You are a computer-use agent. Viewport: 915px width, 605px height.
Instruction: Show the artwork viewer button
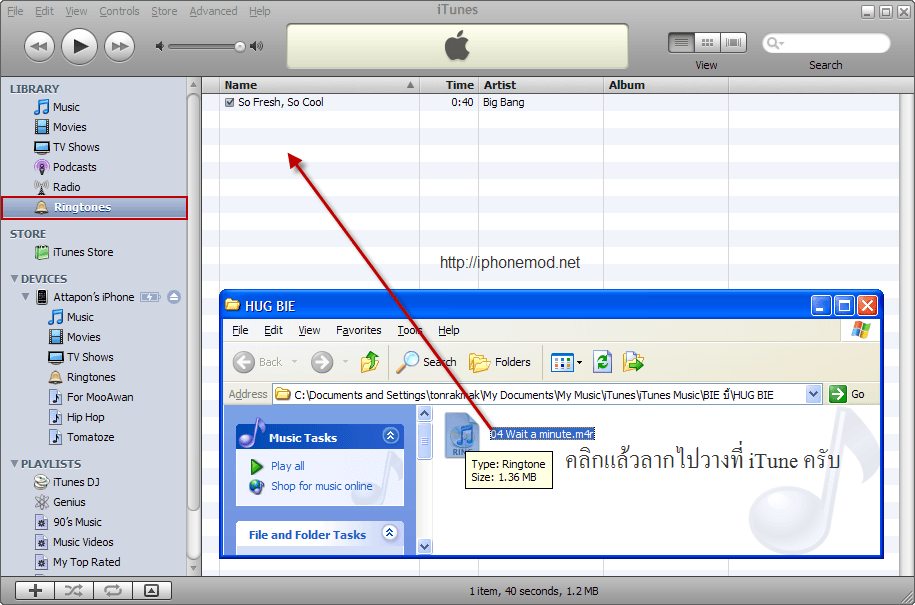(x=152, y=590)
